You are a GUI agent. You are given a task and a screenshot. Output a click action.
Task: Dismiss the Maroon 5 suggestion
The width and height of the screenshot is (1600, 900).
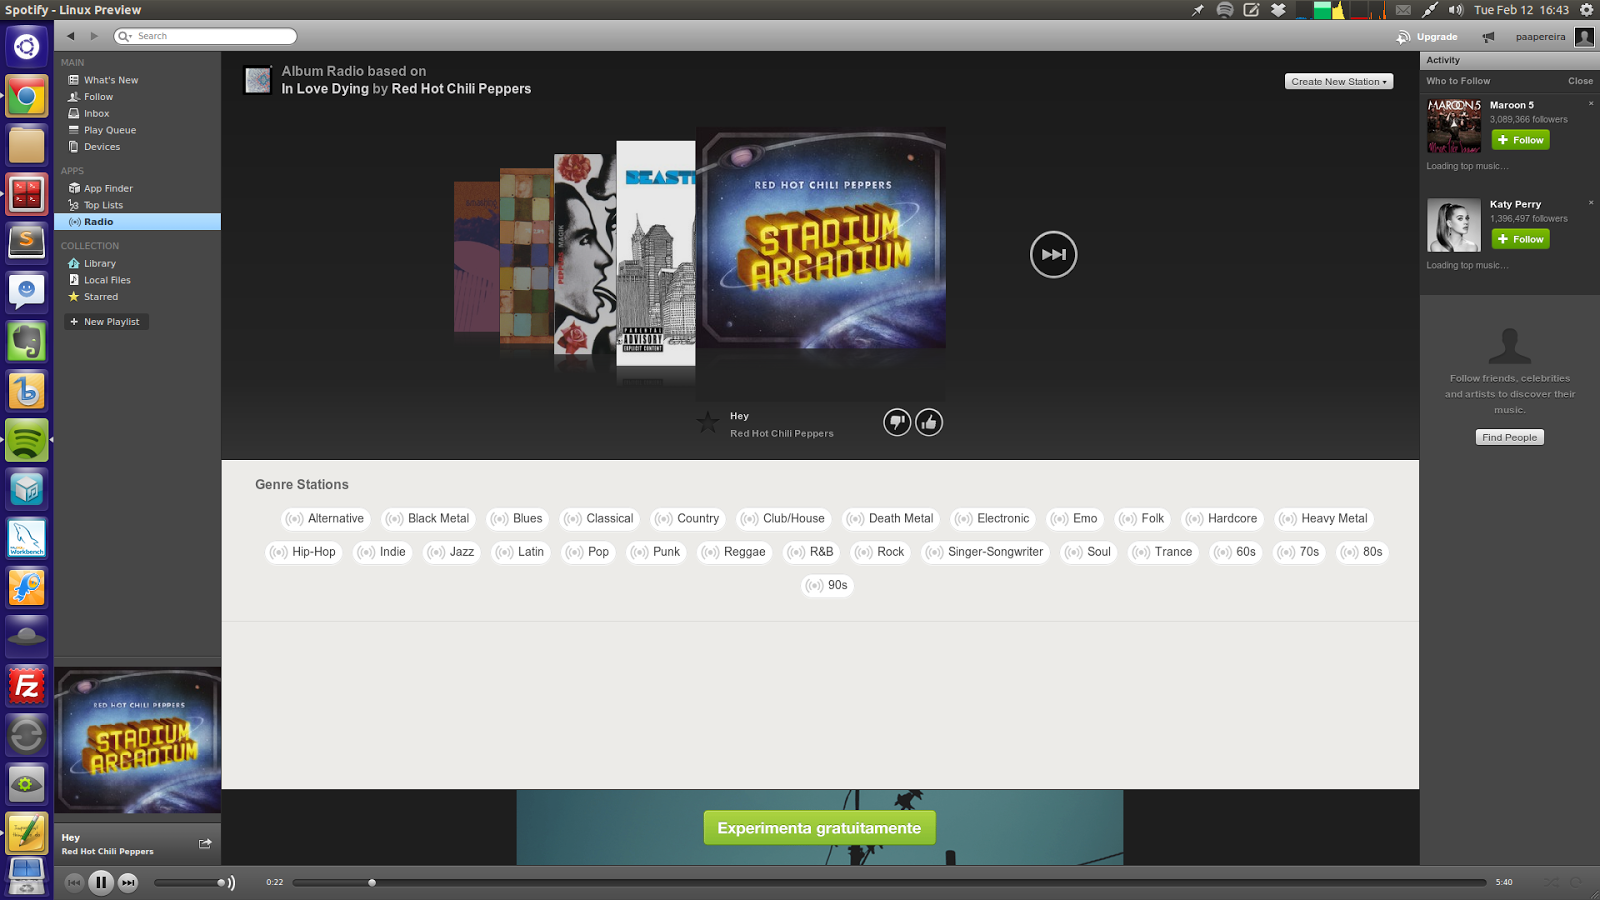point(1591,103)
